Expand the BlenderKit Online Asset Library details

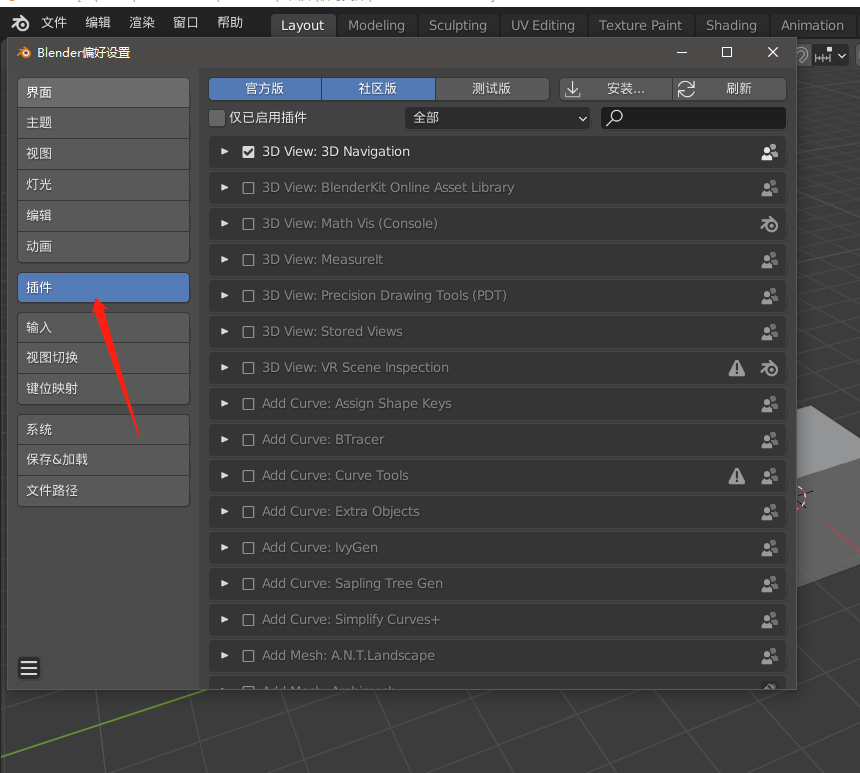224,188
